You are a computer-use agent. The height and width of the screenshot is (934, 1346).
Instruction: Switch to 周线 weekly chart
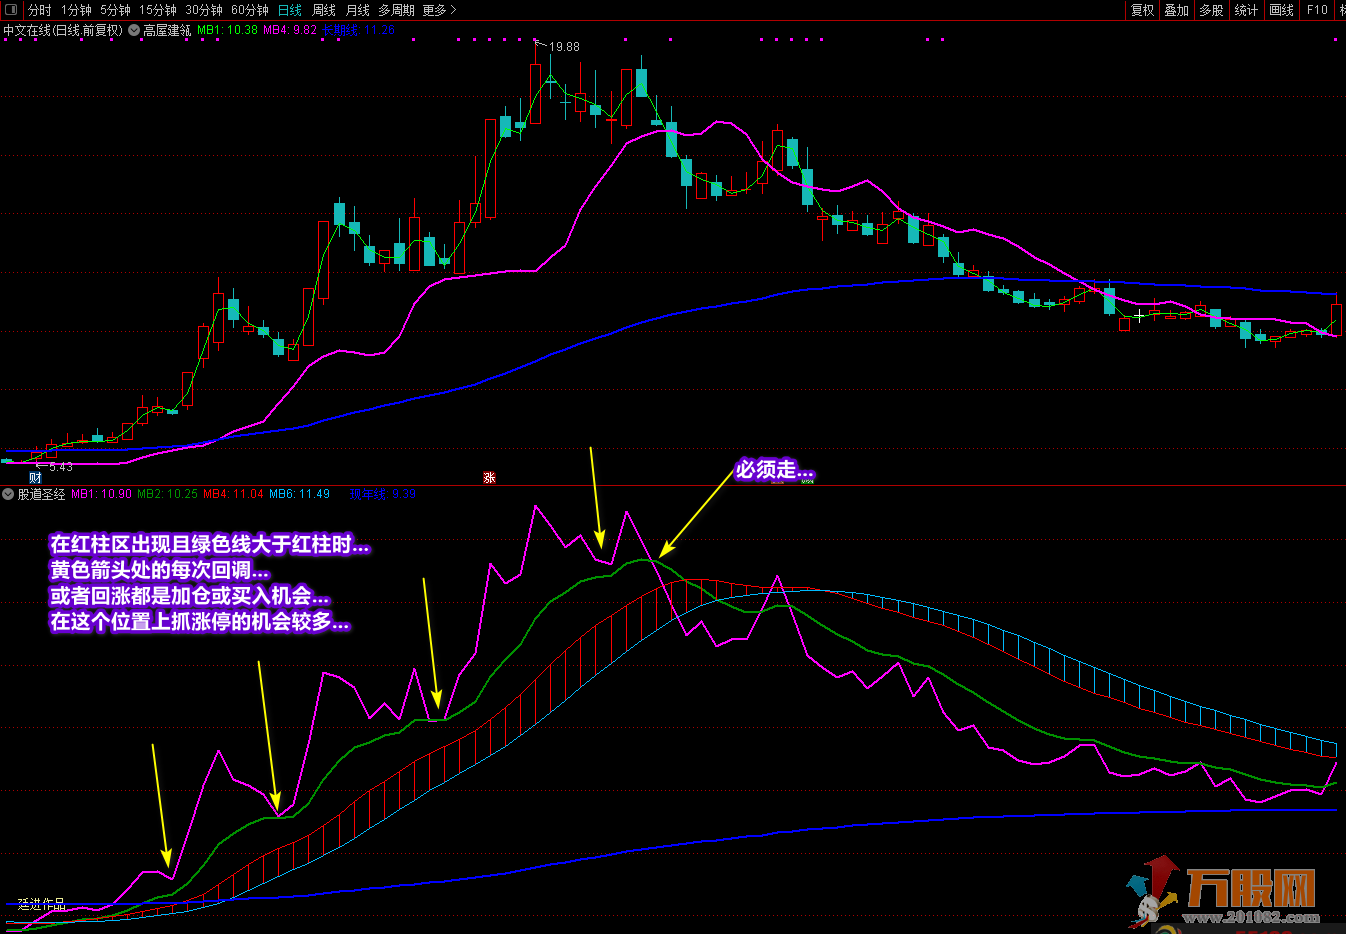coord(324,10)
